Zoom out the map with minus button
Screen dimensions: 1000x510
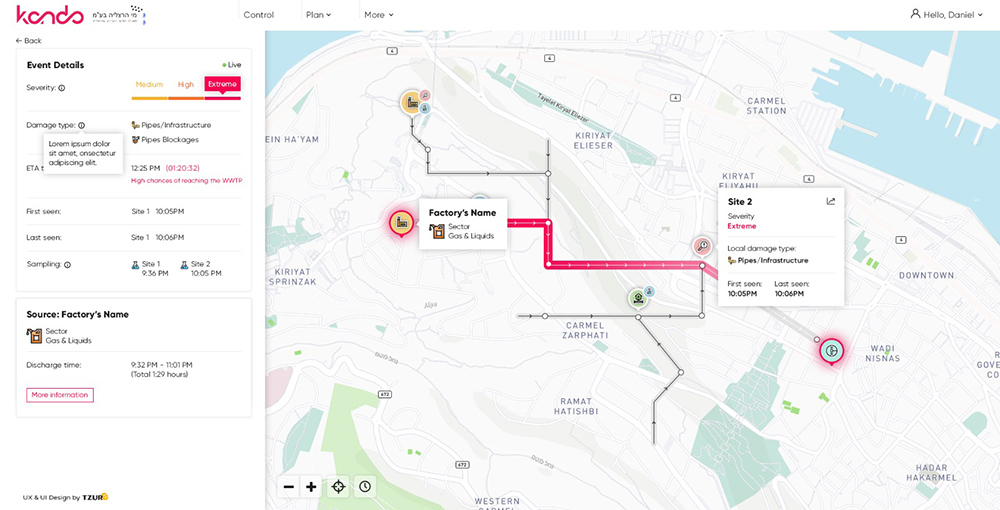(x=289, y=487)
